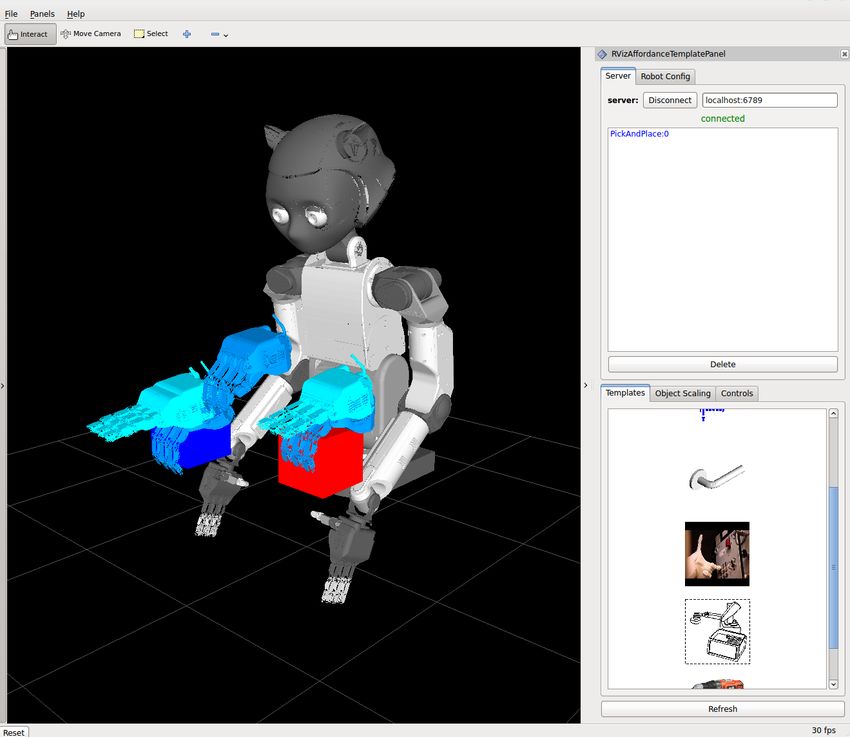This screenshot has height=737, width=850.
Task: Click the templates list scroll up arrow
Action: click(833, 413)
